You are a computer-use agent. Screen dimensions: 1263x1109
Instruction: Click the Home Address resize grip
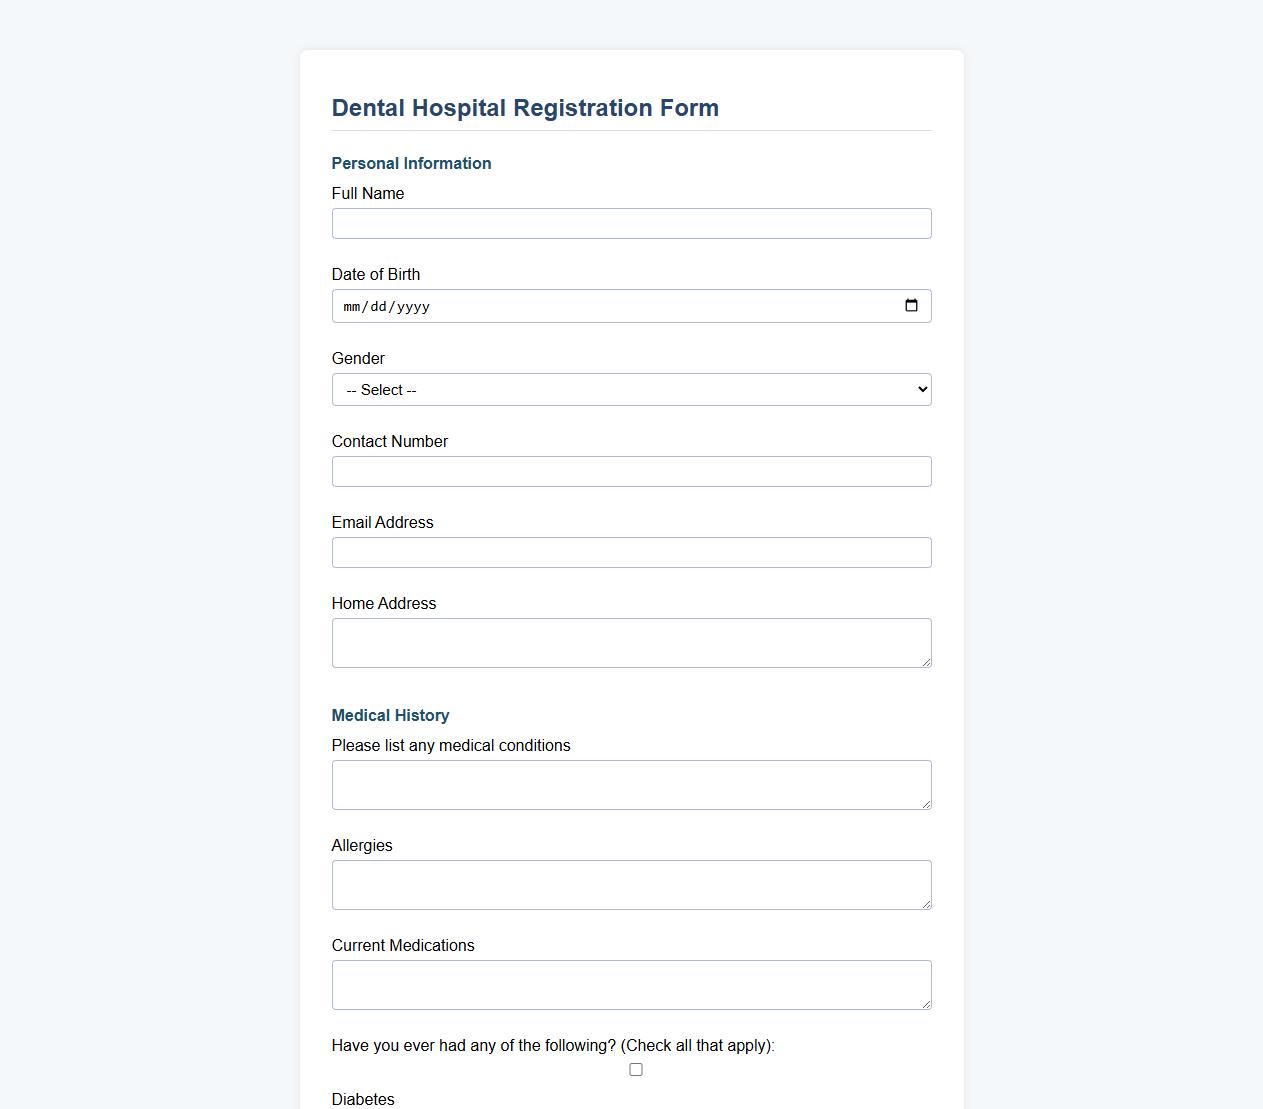coord(927,664)
